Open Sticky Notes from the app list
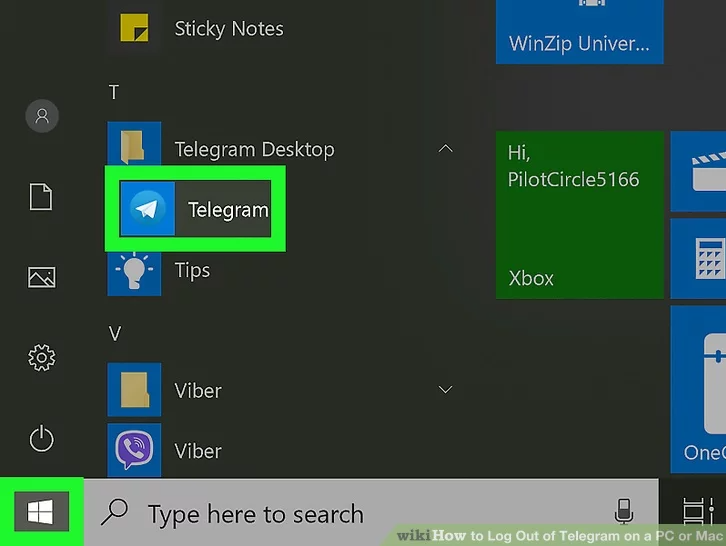The image size is (726, 546). [x=201, y=29]
